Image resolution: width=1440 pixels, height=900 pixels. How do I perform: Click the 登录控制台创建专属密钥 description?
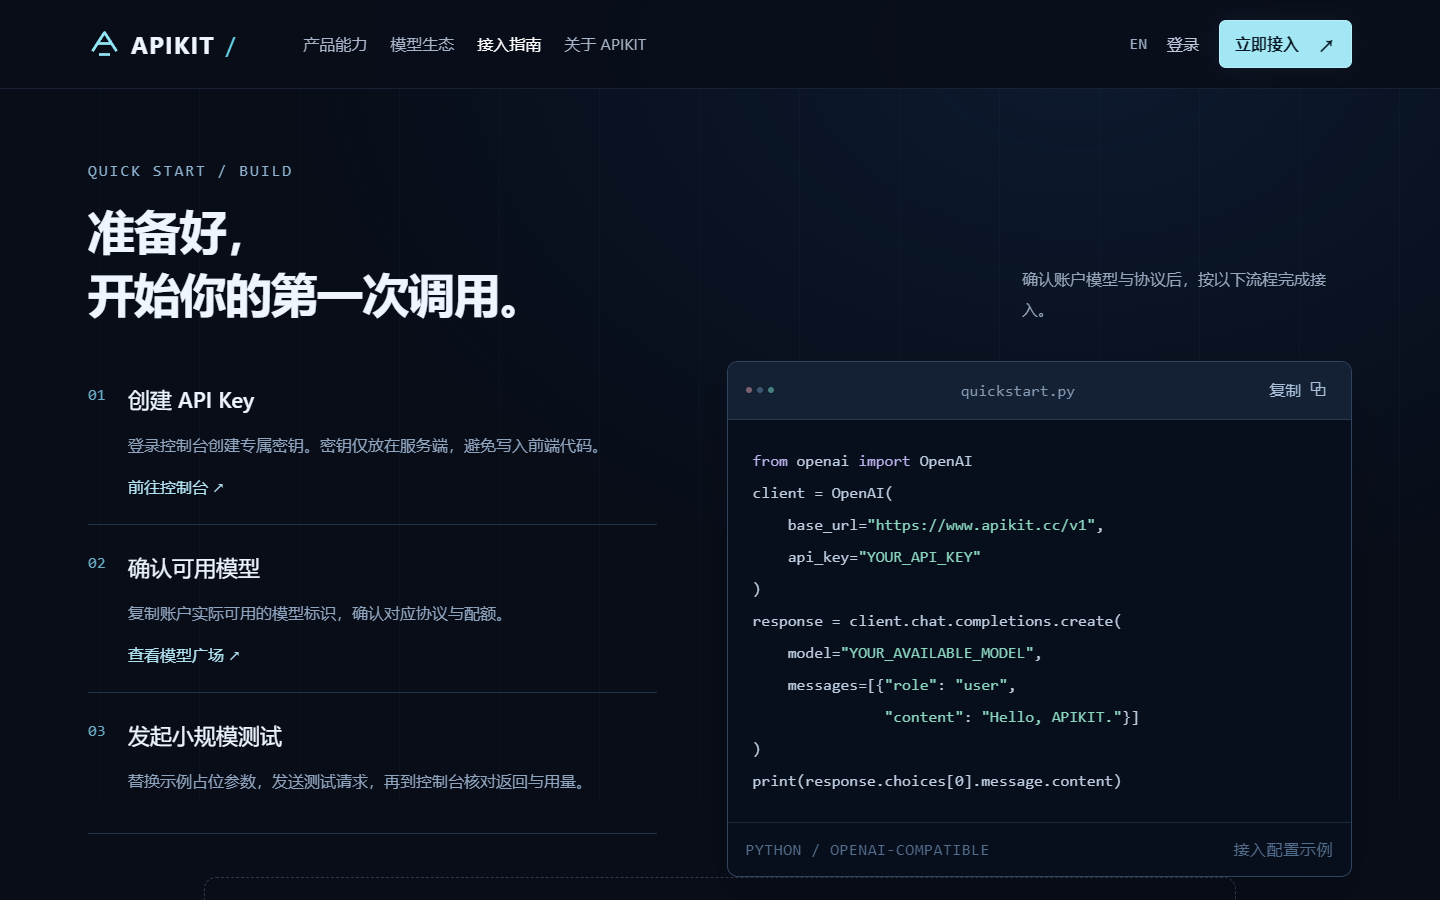[x=367, y=446]
